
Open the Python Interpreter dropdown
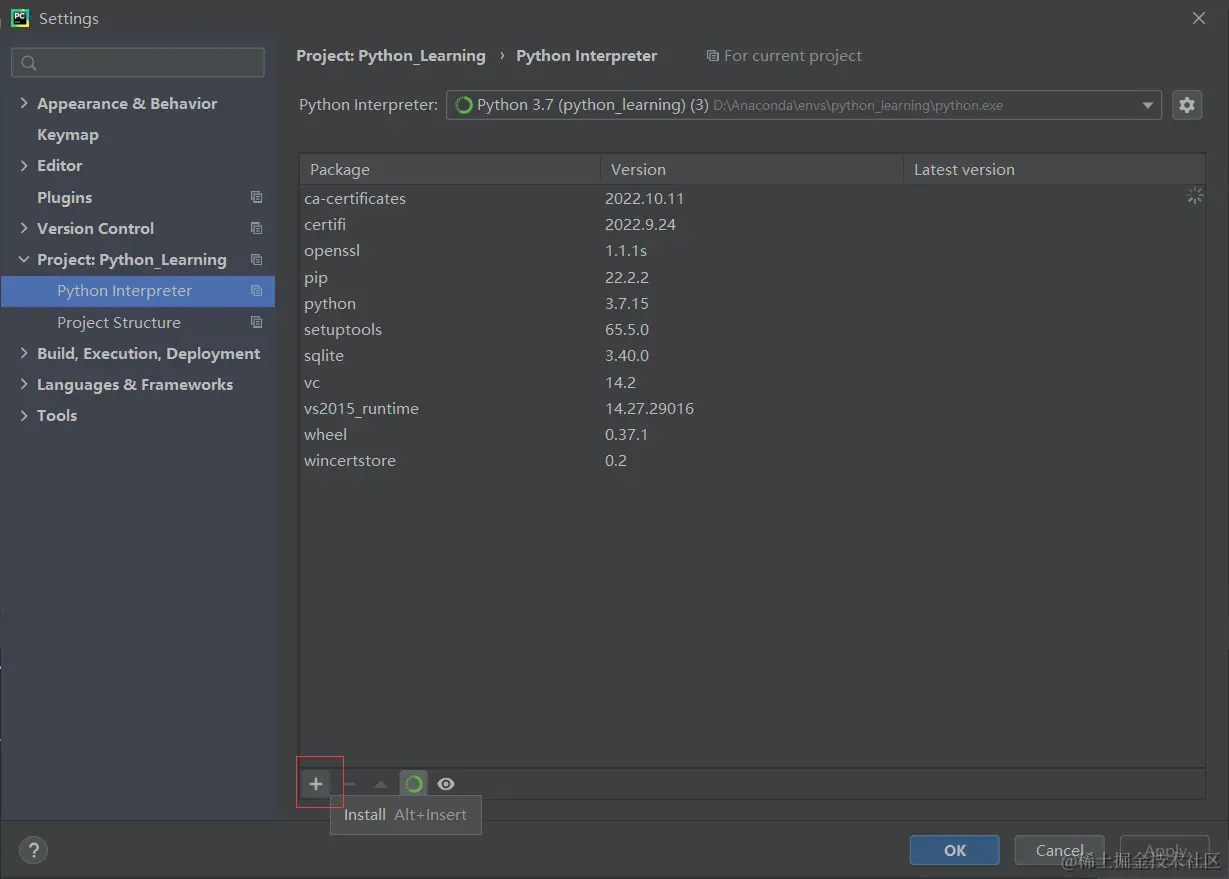[803, 105]
